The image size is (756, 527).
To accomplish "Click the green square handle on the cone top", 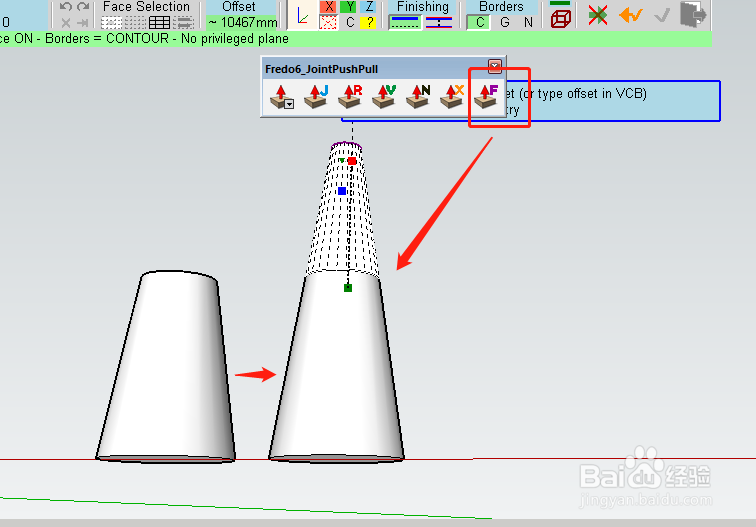I will pyautogui.click(x=348, y=288).
